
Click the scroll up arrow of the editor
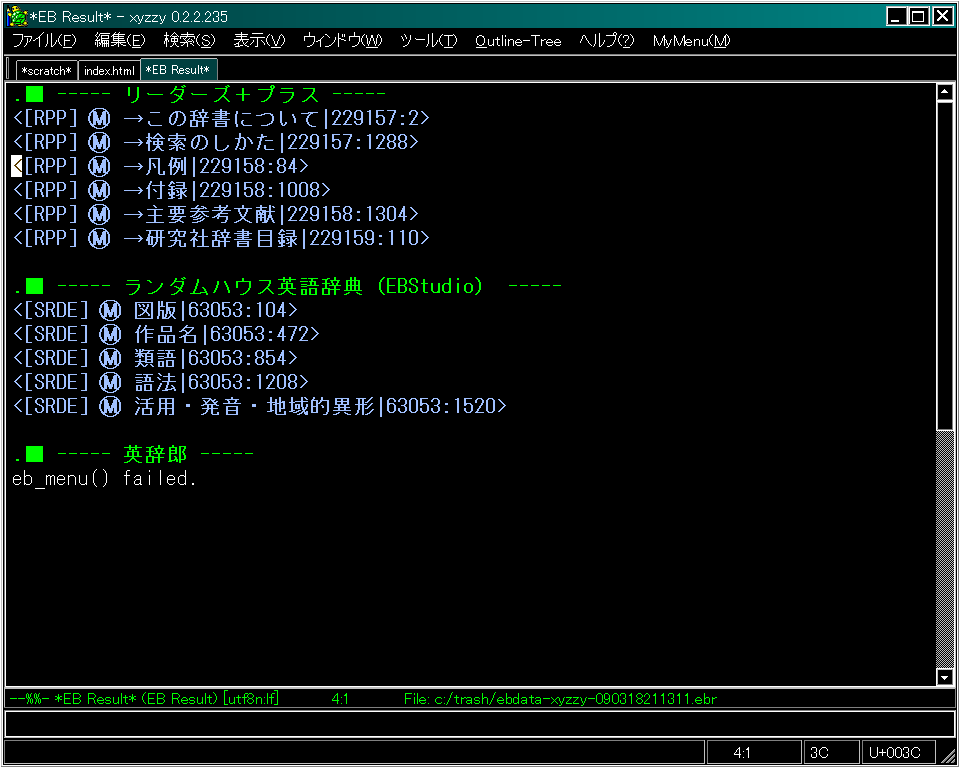[945, 92]
